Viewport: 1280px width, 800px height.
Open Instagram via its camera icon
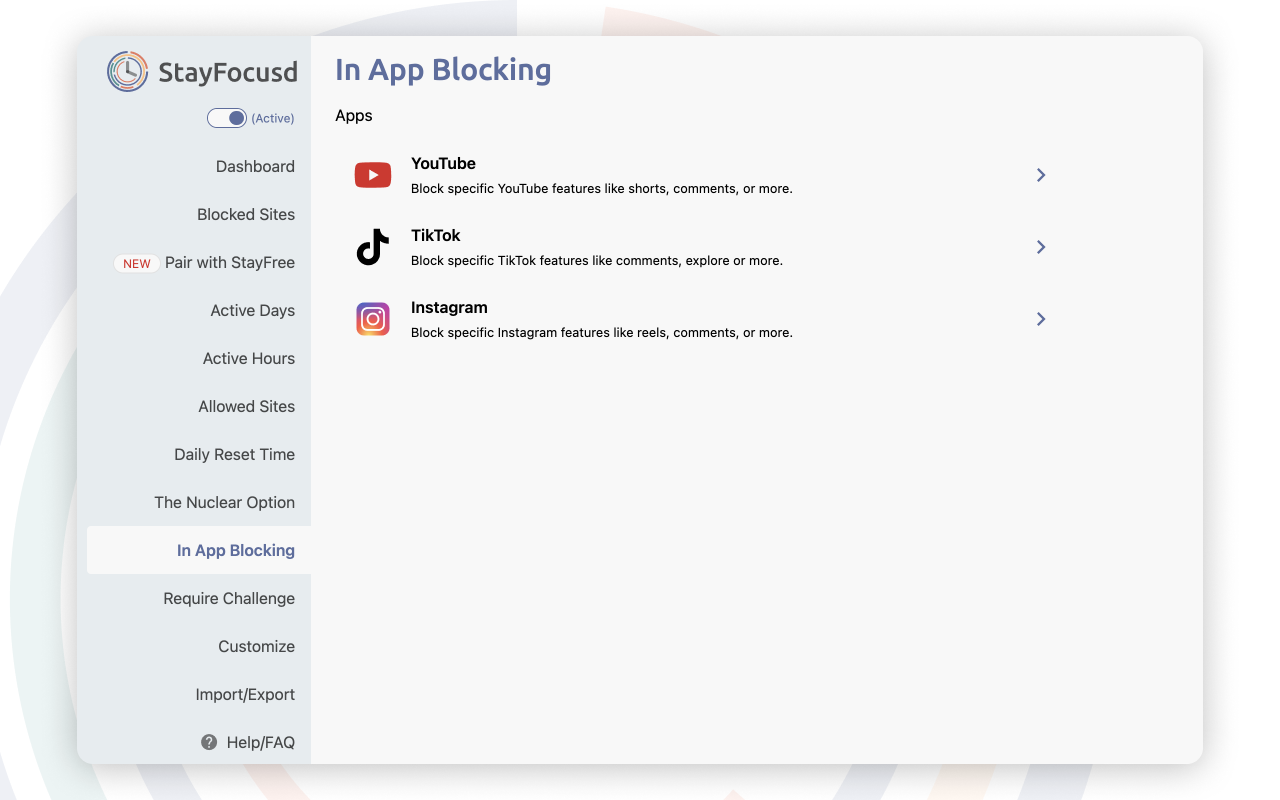[372, 319]
